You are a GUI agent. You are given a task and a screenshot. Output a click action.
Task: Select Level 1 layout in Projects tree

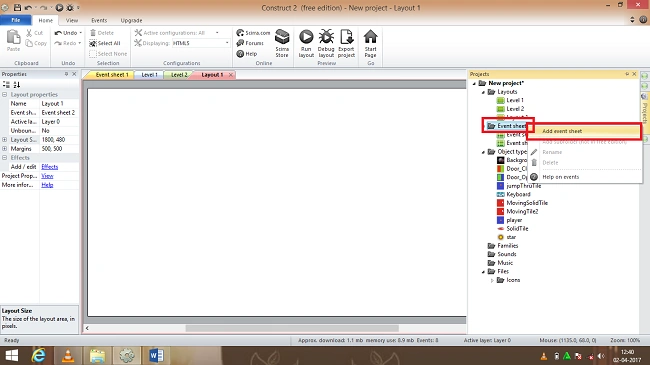[x=510, y=100]
